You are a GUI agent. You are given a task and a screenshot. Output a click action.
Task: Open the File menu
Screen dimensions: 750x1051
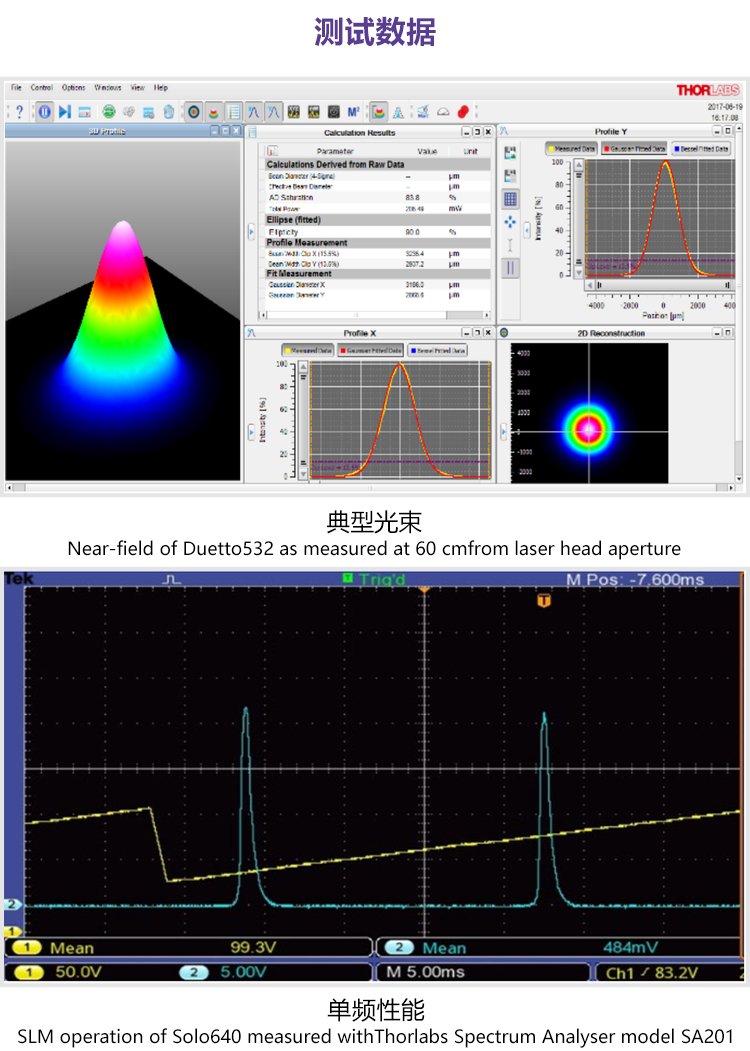[16, 88]
